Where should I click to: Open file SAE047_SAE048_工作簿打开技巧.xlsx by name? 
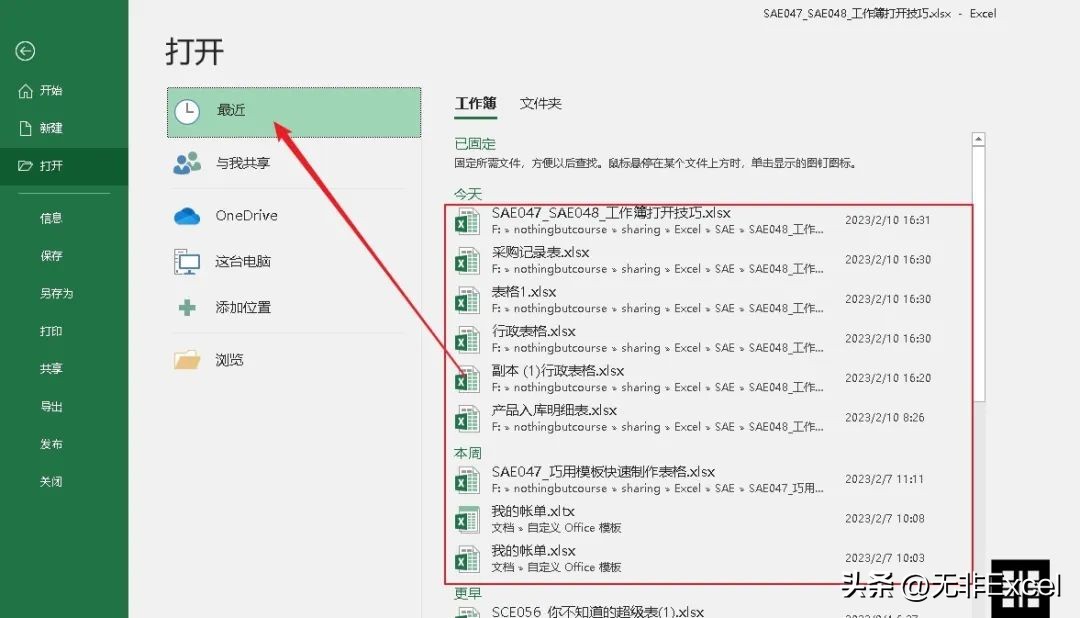(611, 213)
